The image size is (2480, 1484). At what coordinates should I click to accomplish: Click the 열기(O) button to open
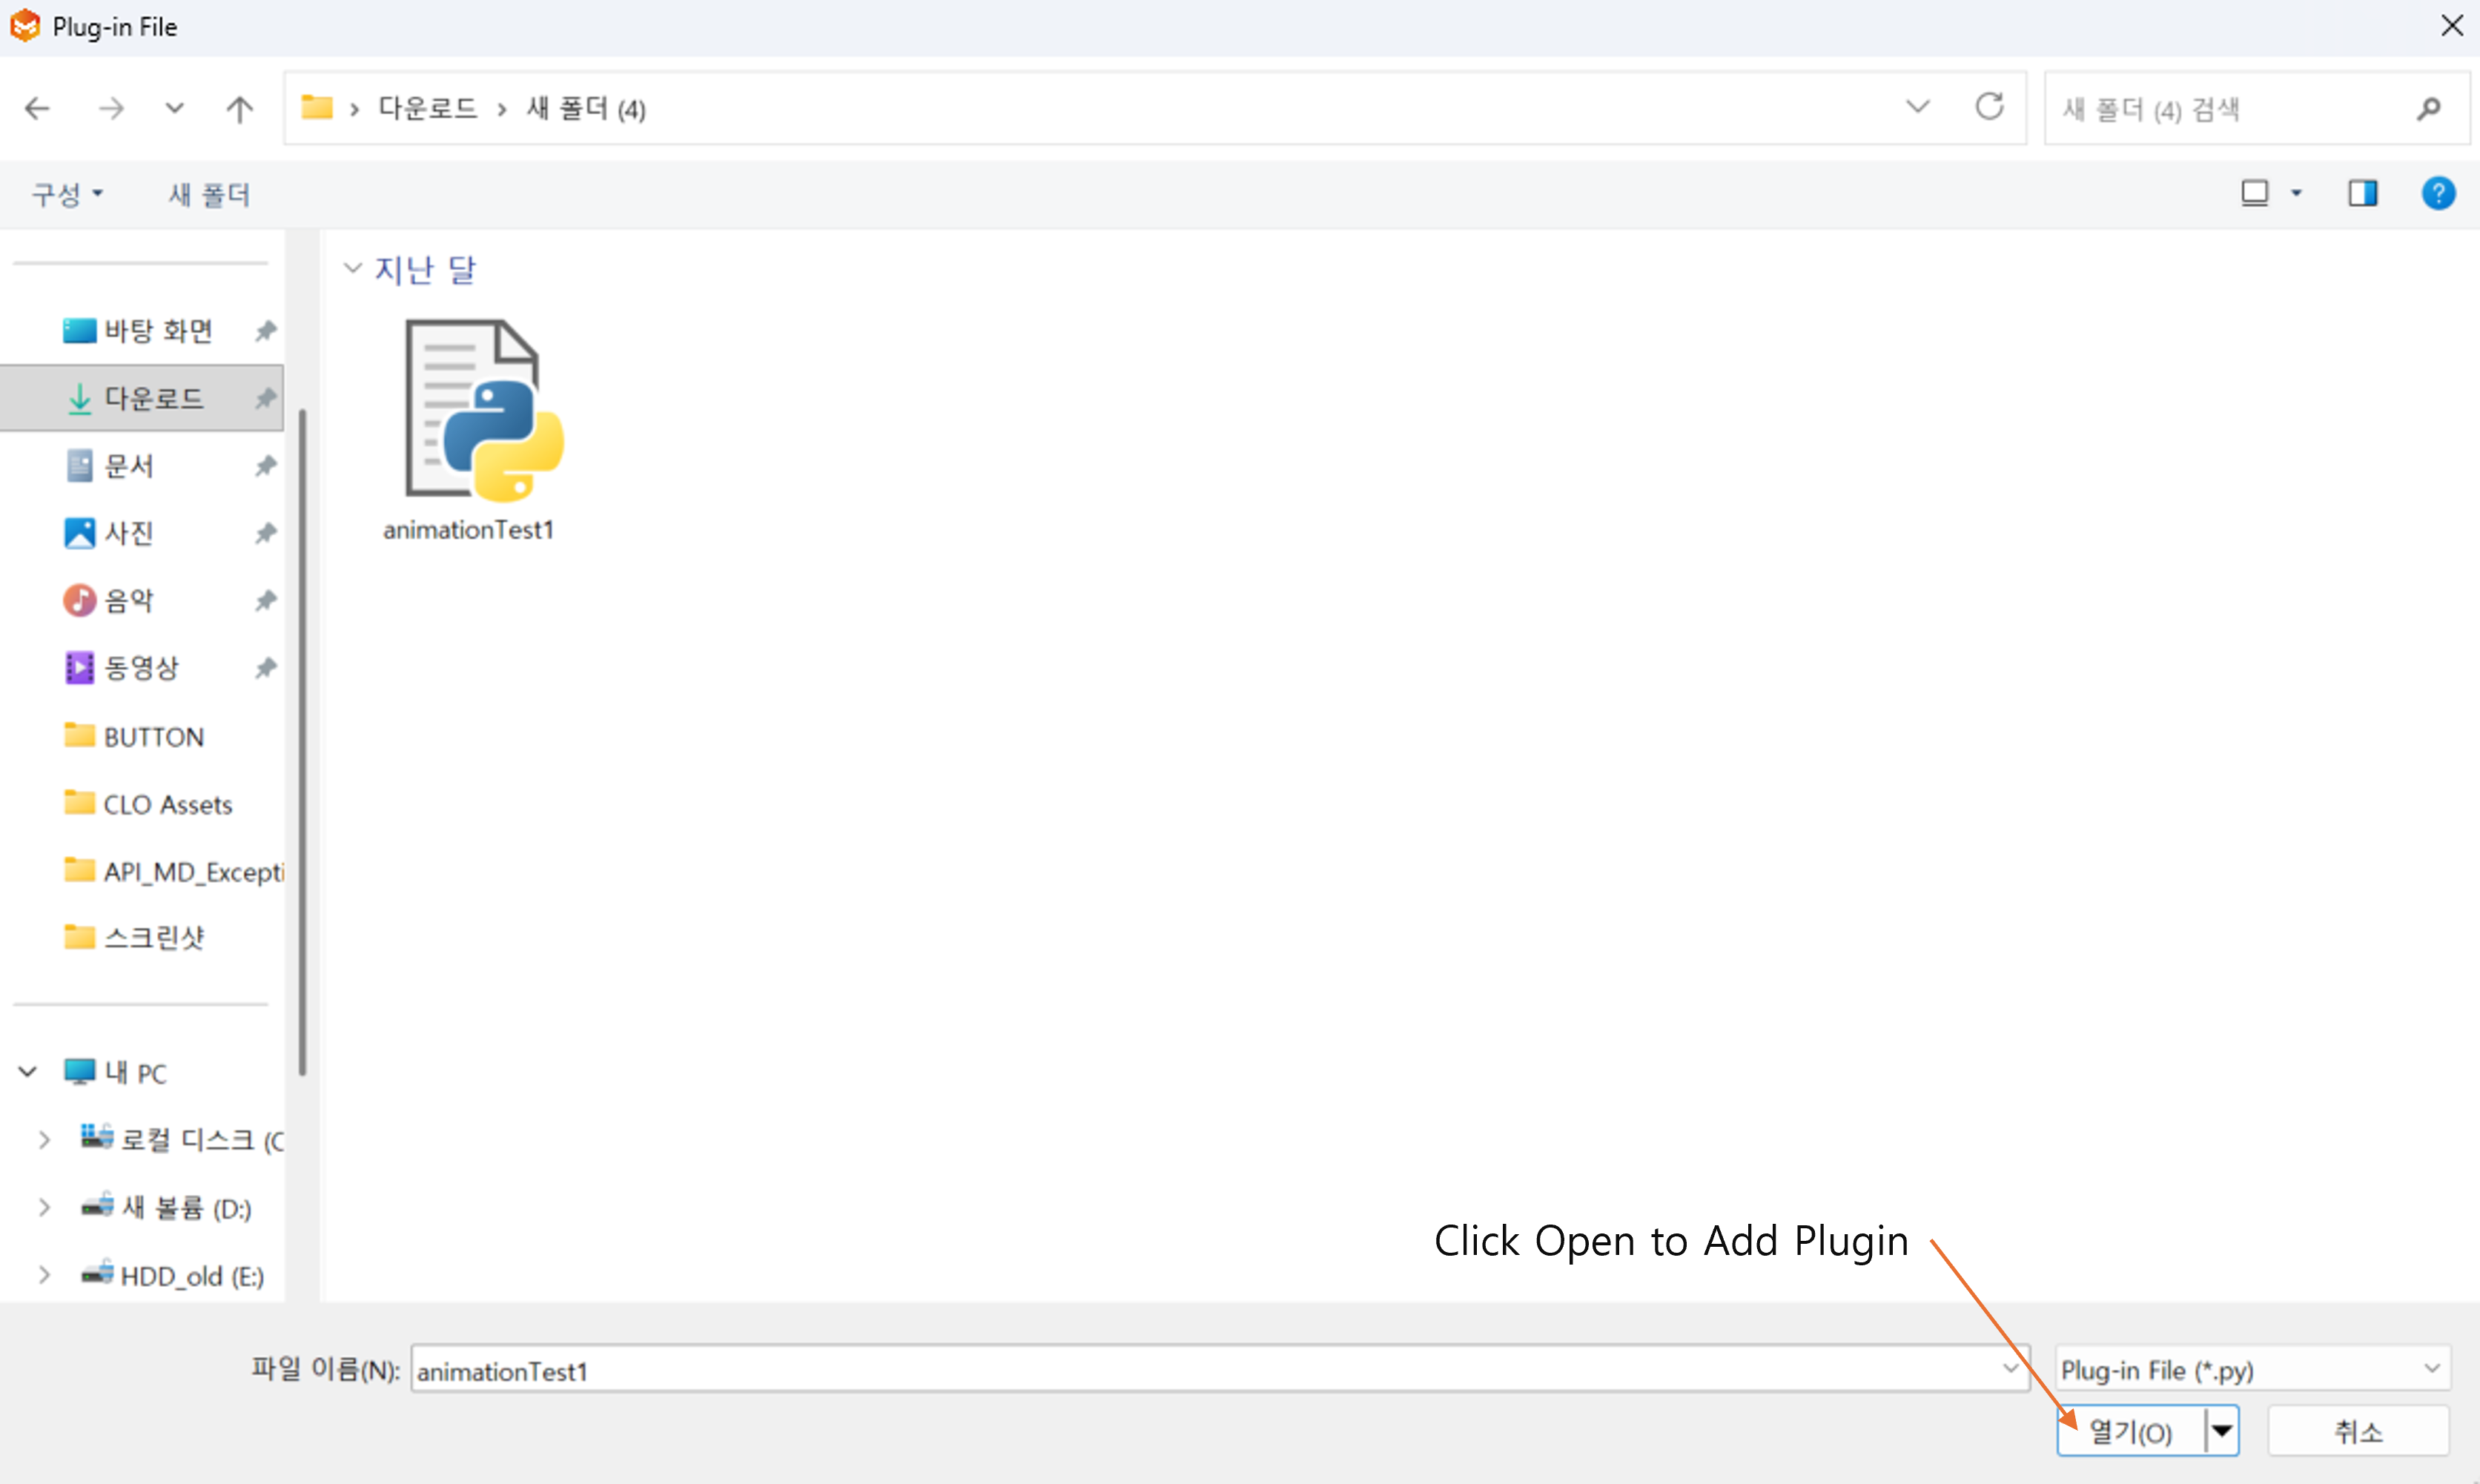tap(2128, 1431)
